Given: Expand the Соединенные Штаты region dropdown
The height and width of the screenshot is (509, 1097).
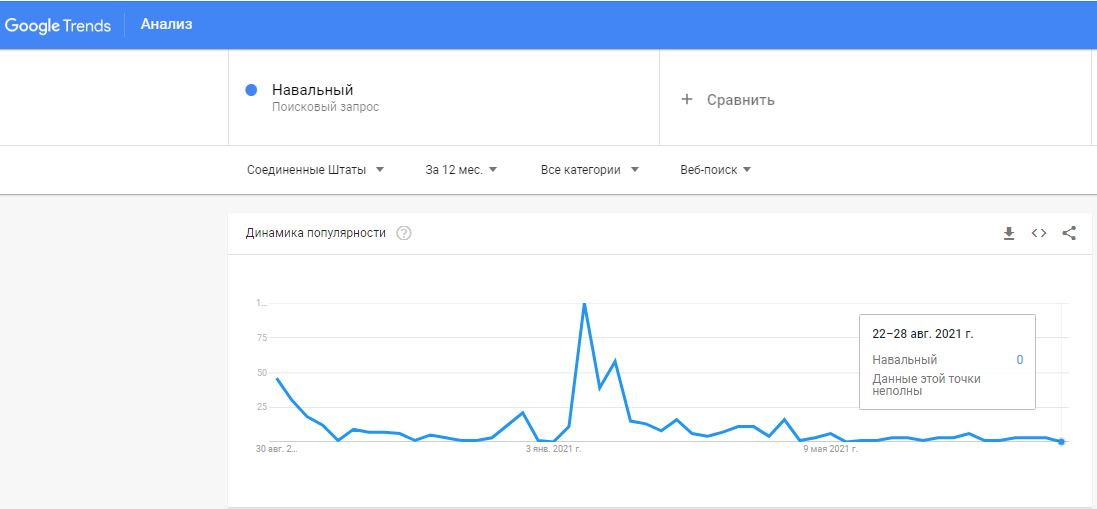Looking at the screenshot, I should pos(316,170).
